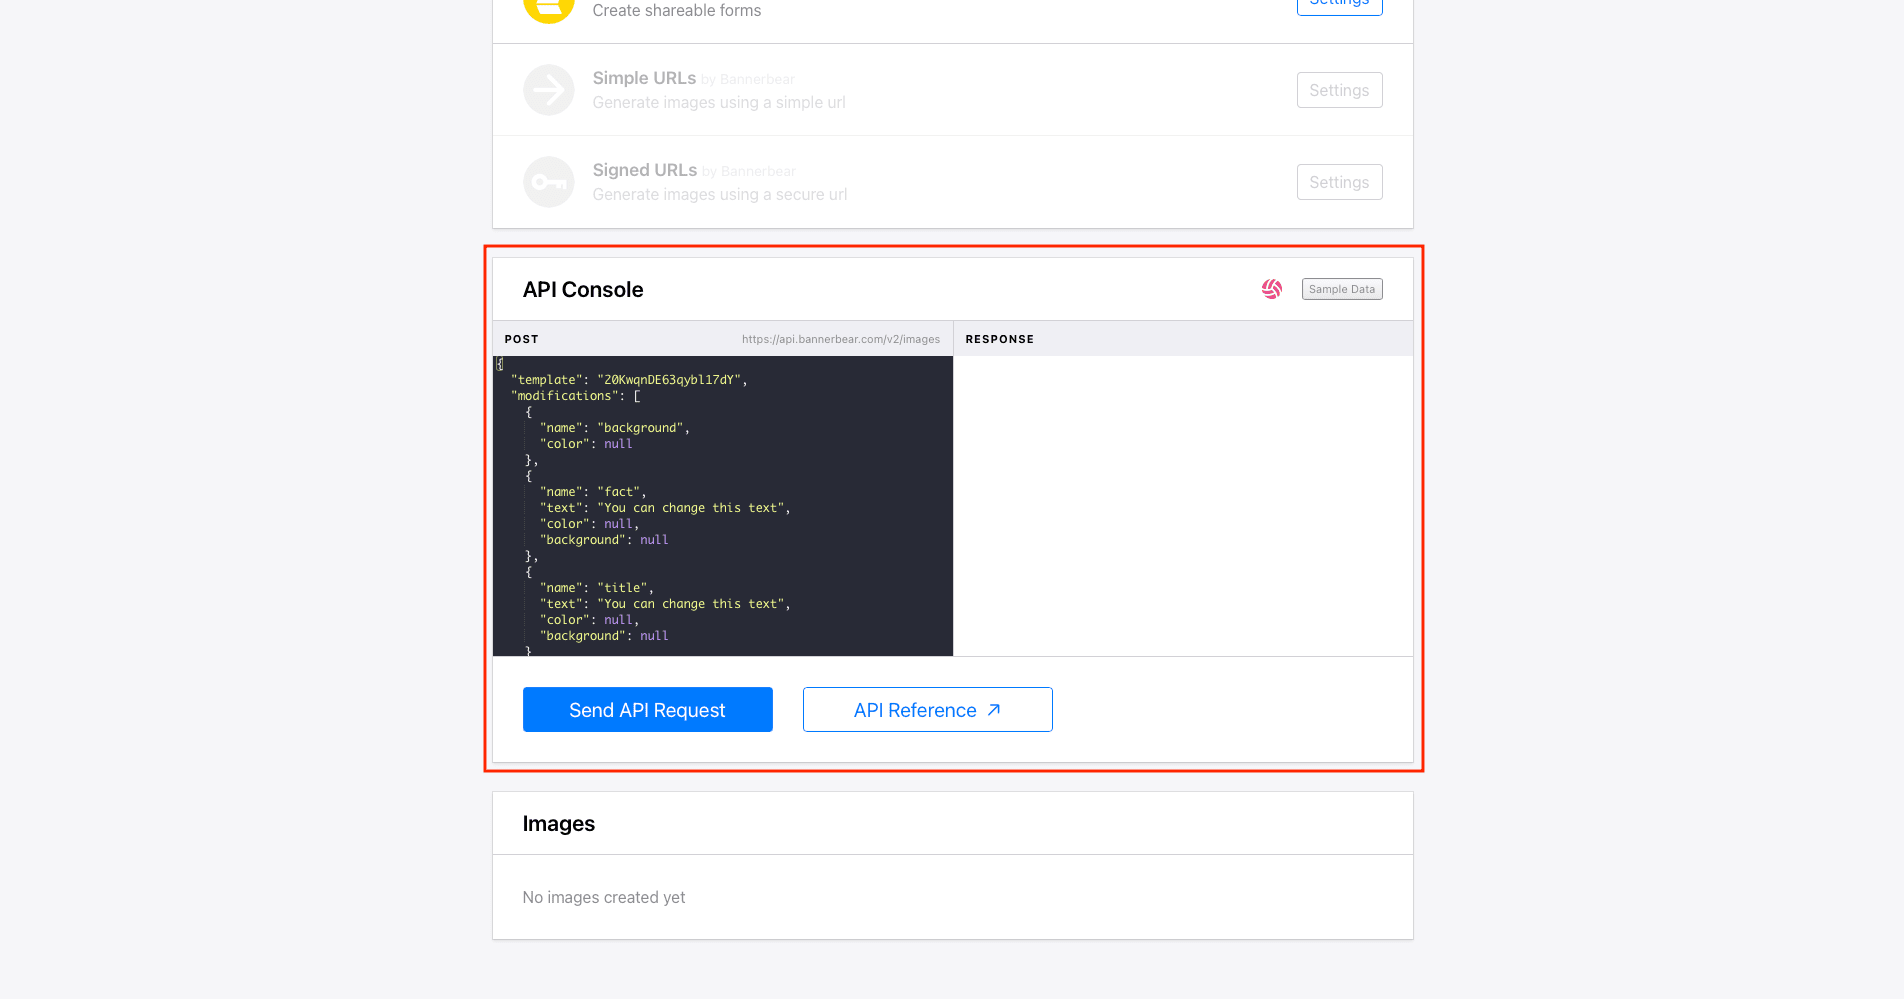Click the API Console title

(x=582, y=289)
